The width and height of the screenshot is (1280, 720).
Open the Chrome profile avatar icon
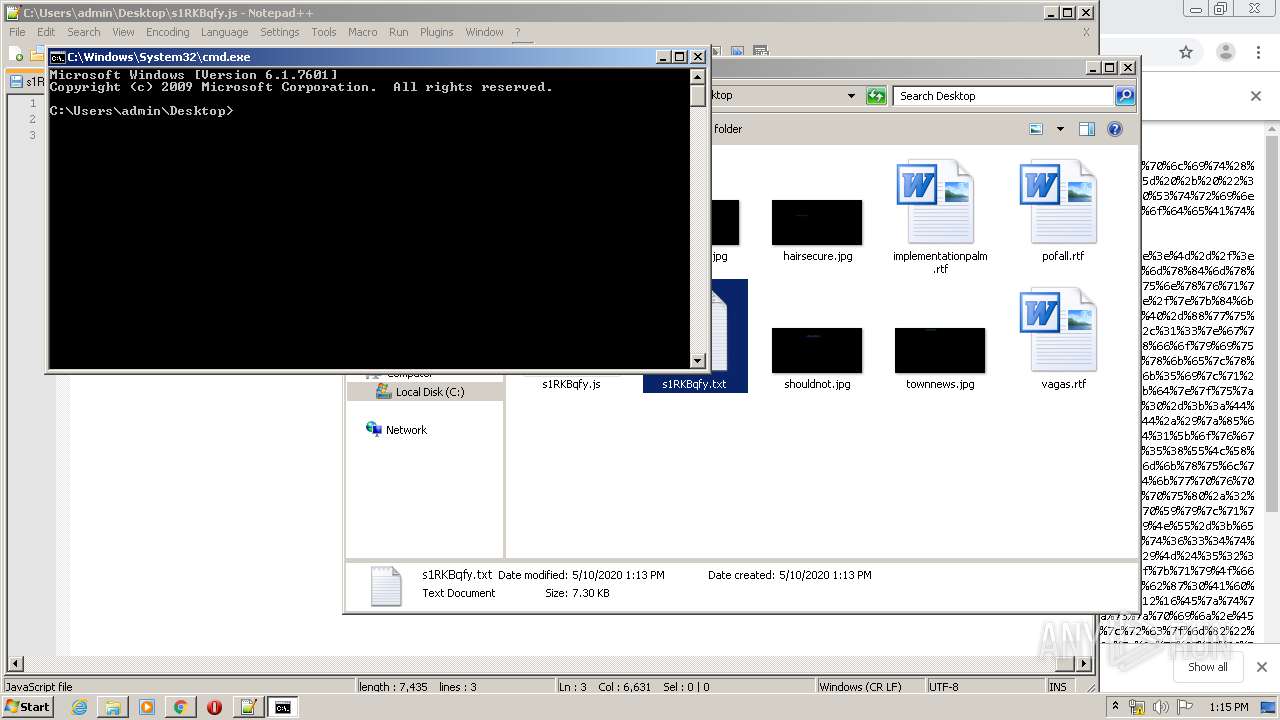tap(1226, 52)
